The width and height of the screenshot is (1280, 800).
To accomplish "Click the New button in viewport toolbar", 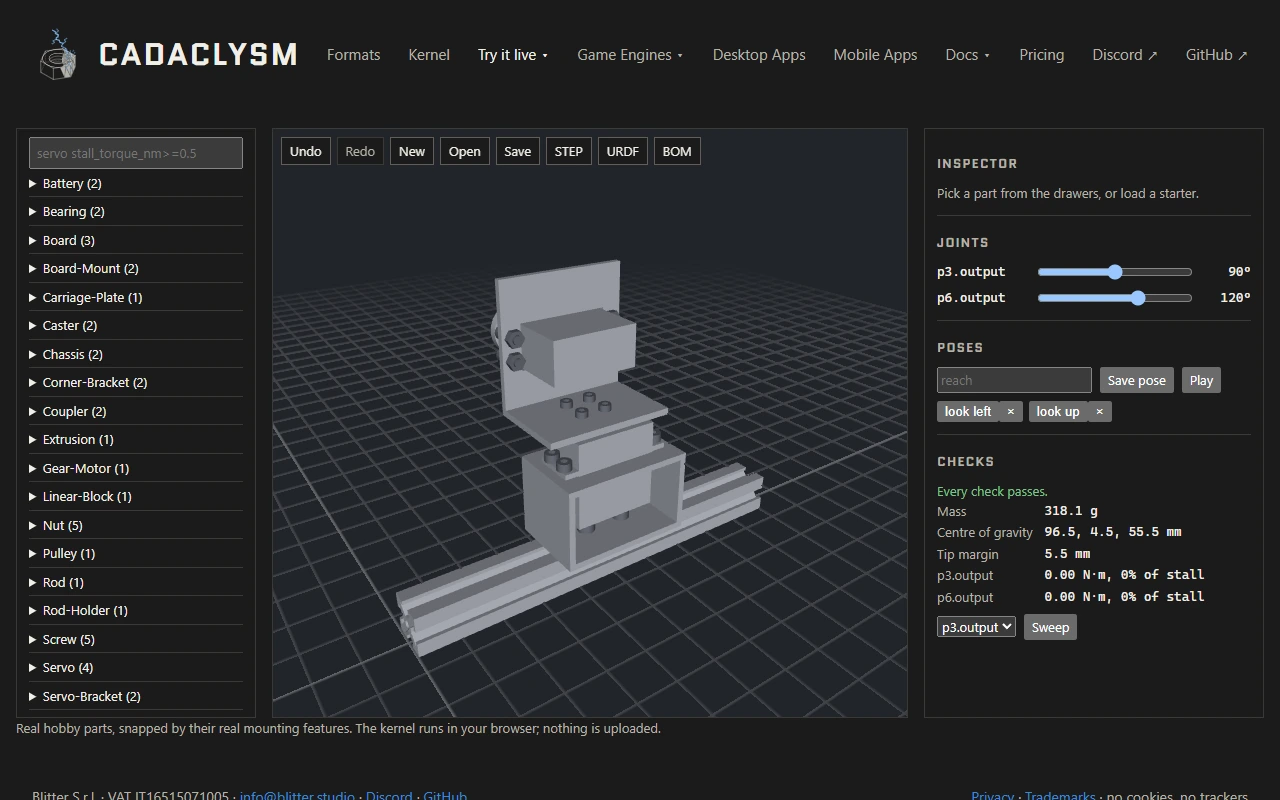I will pos(412,151).
